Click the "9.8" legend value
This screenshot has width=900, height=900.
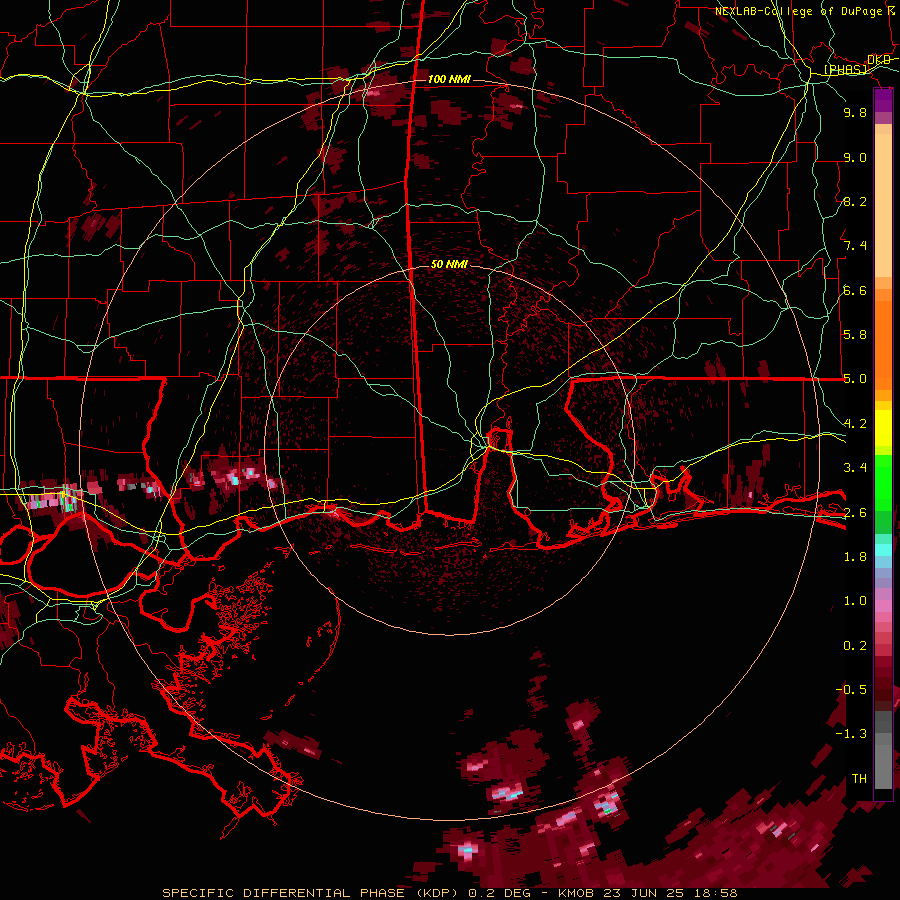point(855,112)
